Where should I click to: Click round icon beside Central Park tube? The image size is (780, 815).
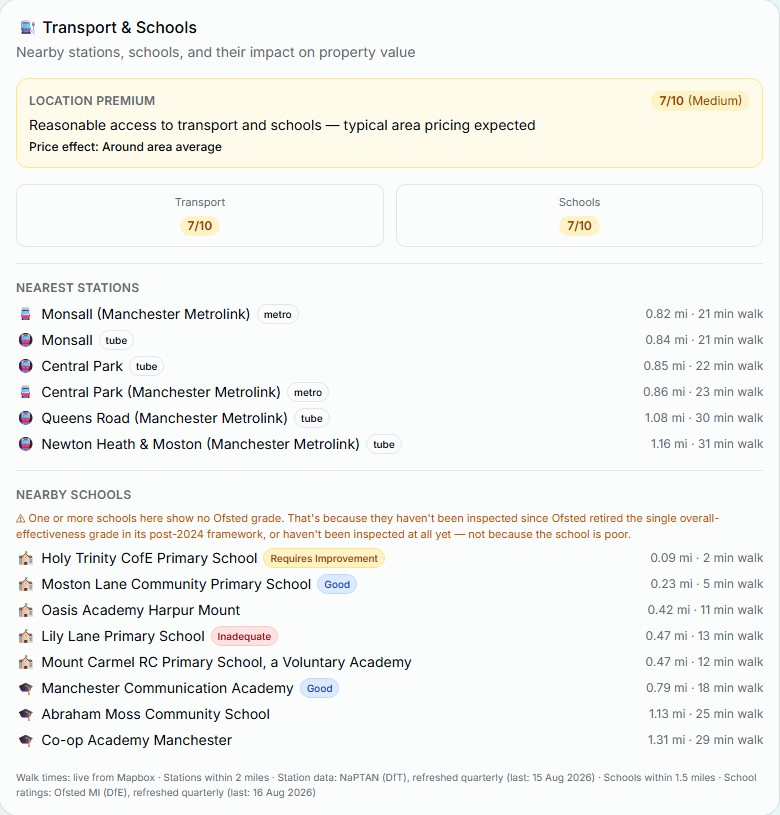pos(25,366)
